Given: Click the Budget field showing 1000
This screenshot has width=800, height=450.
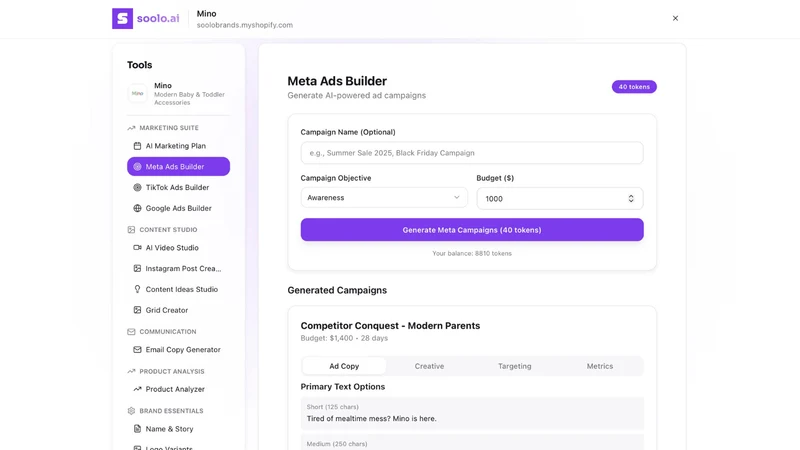Looking at the screenshot, I should point(560,198).
